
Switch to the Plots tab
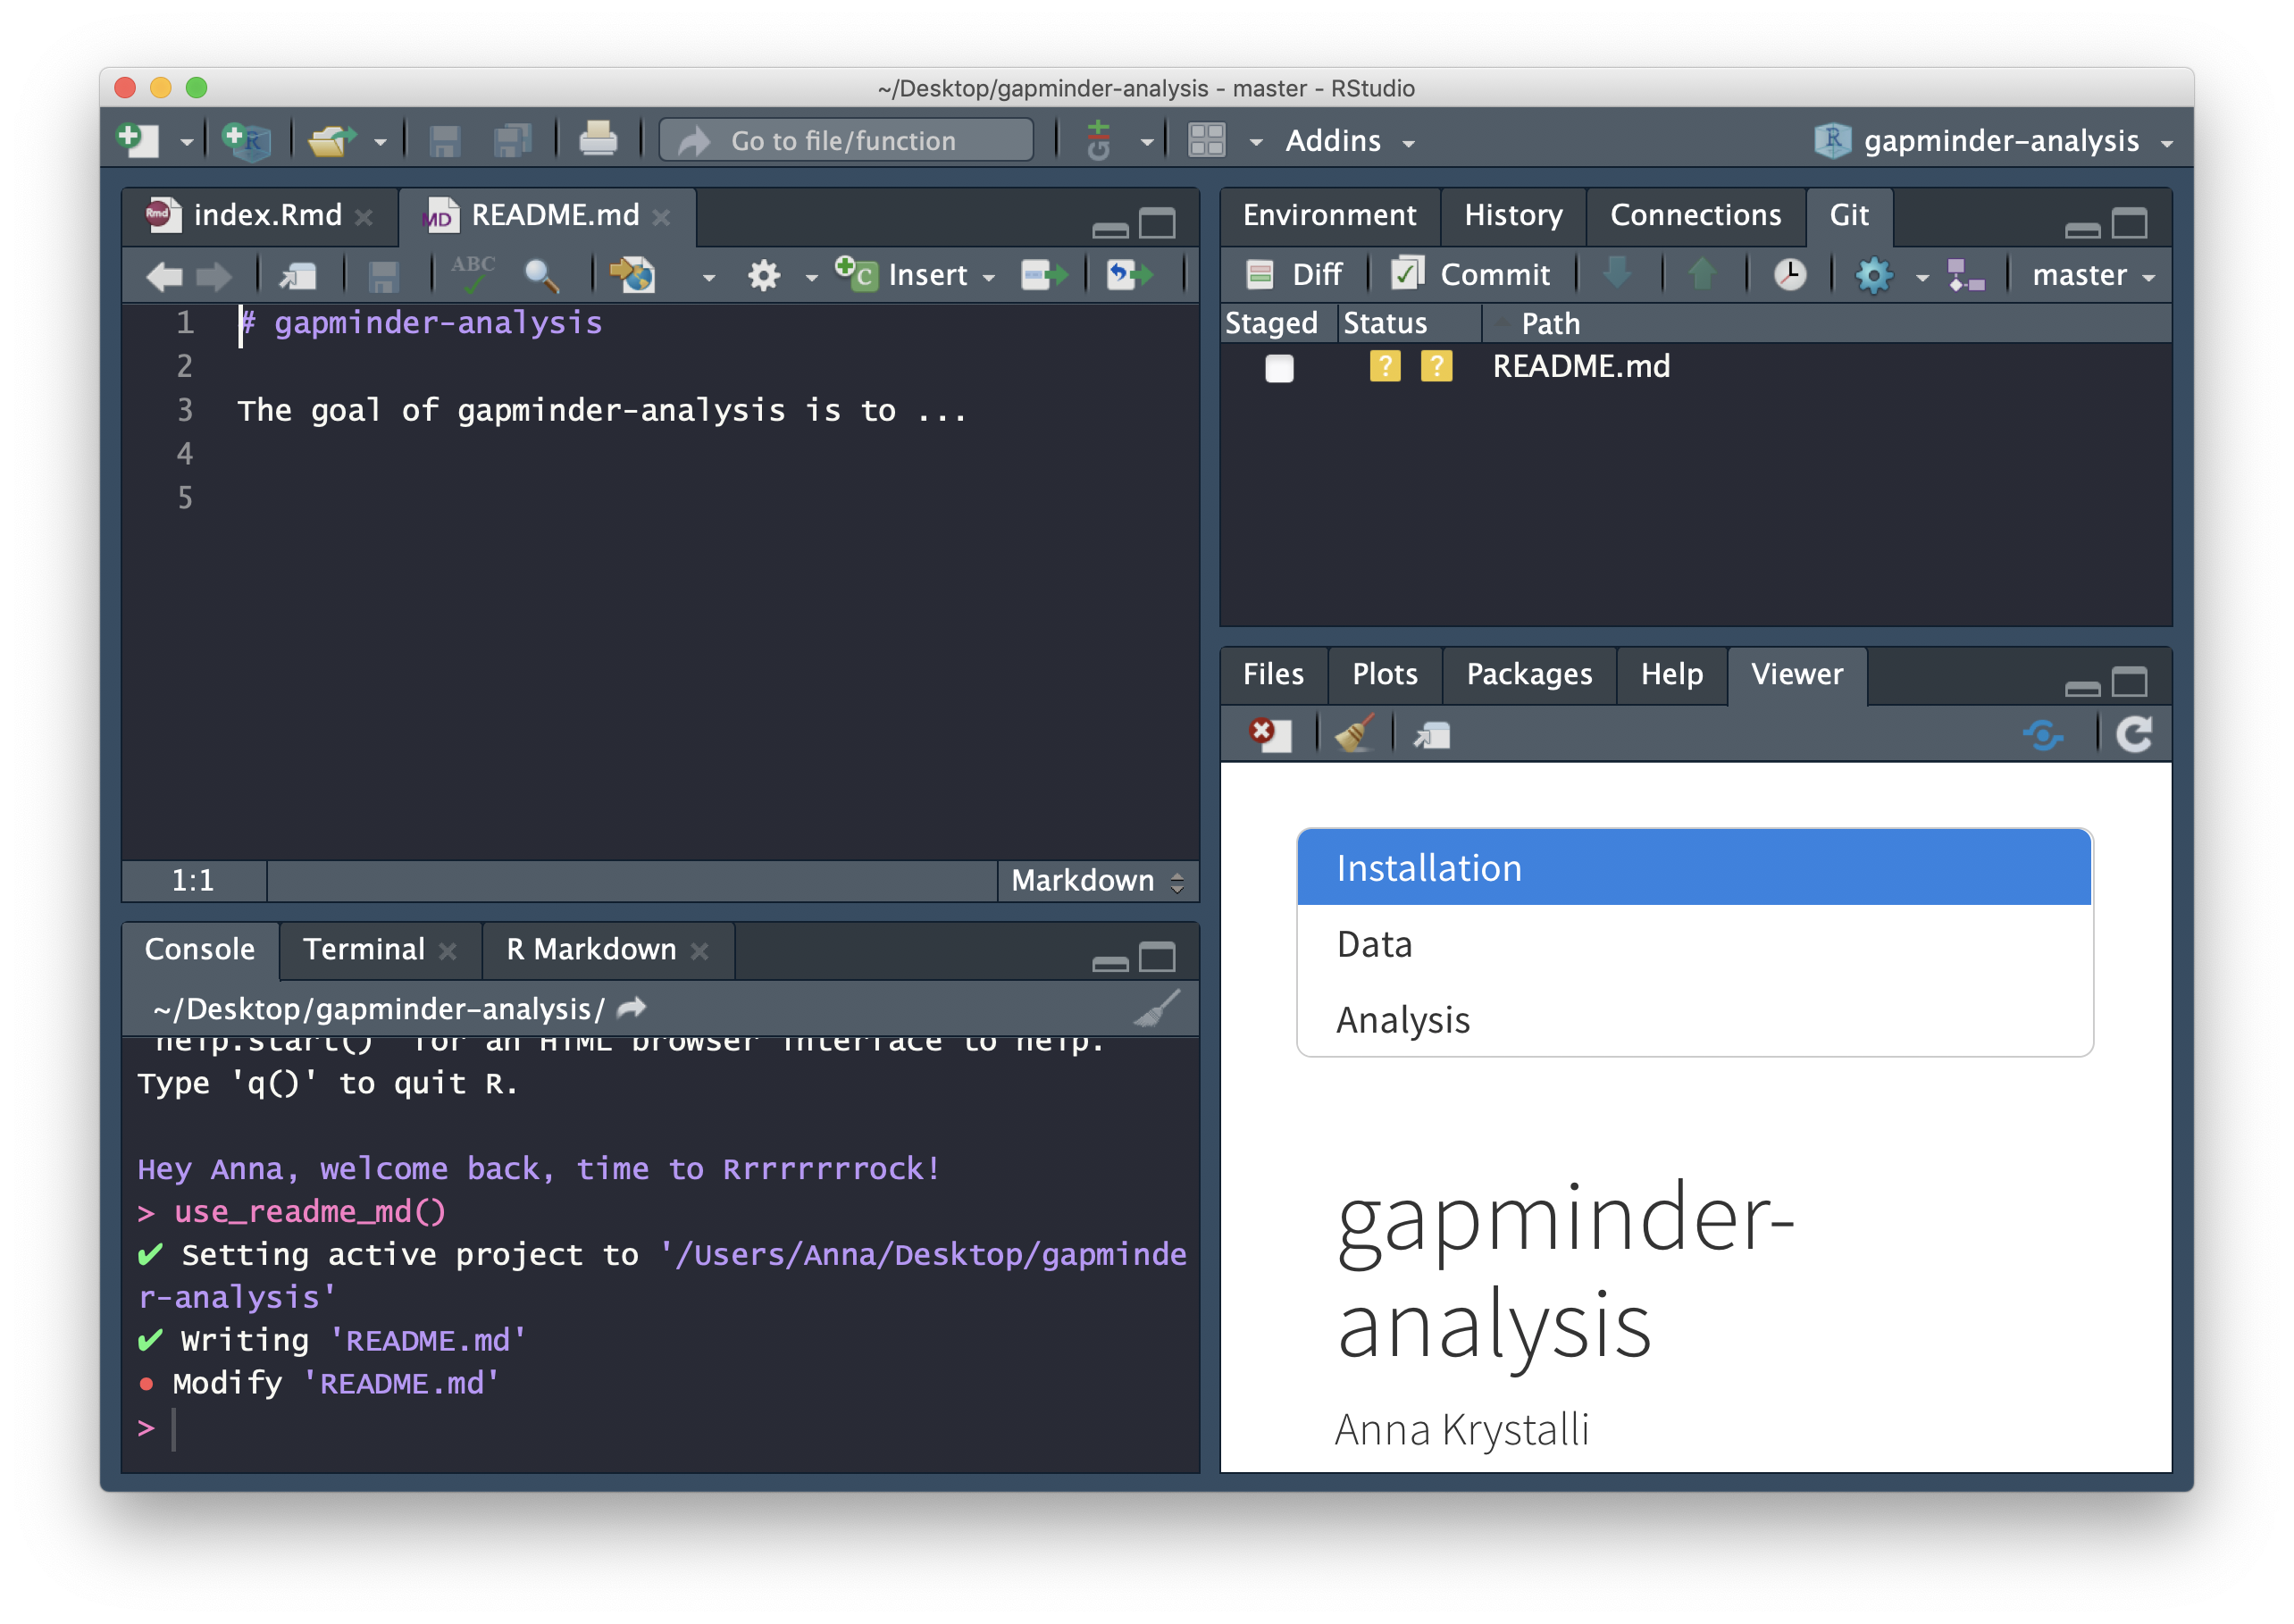1385,674
